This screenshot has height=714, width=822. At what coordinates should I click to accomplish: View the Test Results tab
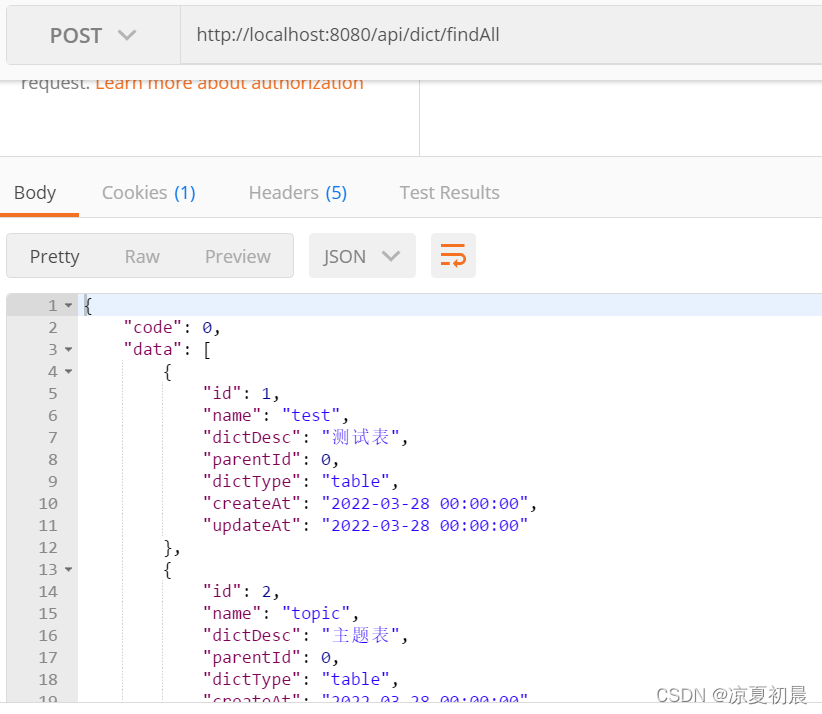449,192
